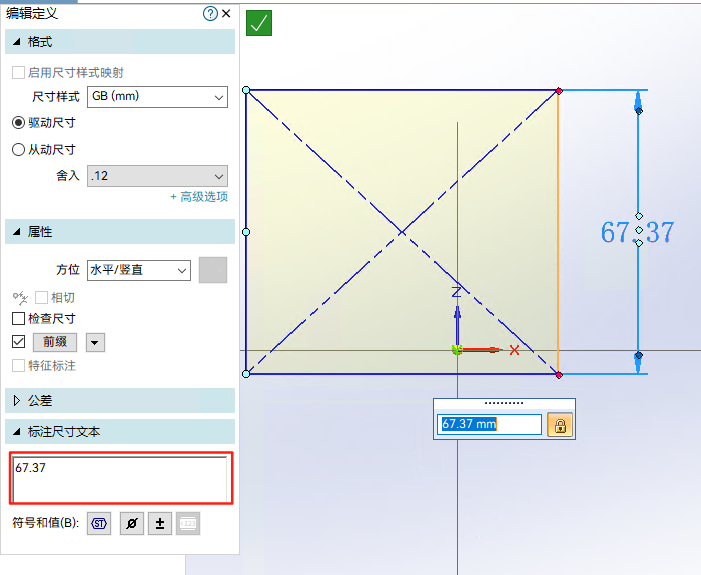Expand the 公差 section

[x=17, y=401]
